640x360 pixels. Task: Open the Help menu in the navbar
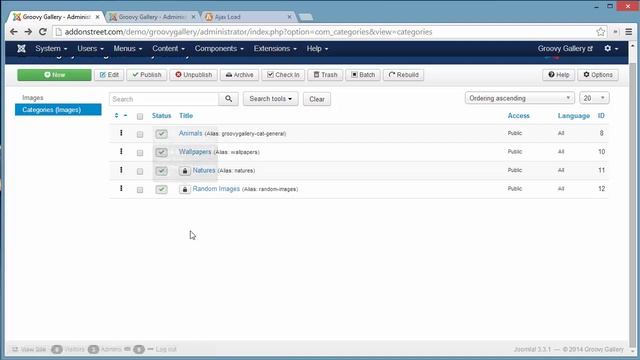pyautogui.click(x=317, y=49)
